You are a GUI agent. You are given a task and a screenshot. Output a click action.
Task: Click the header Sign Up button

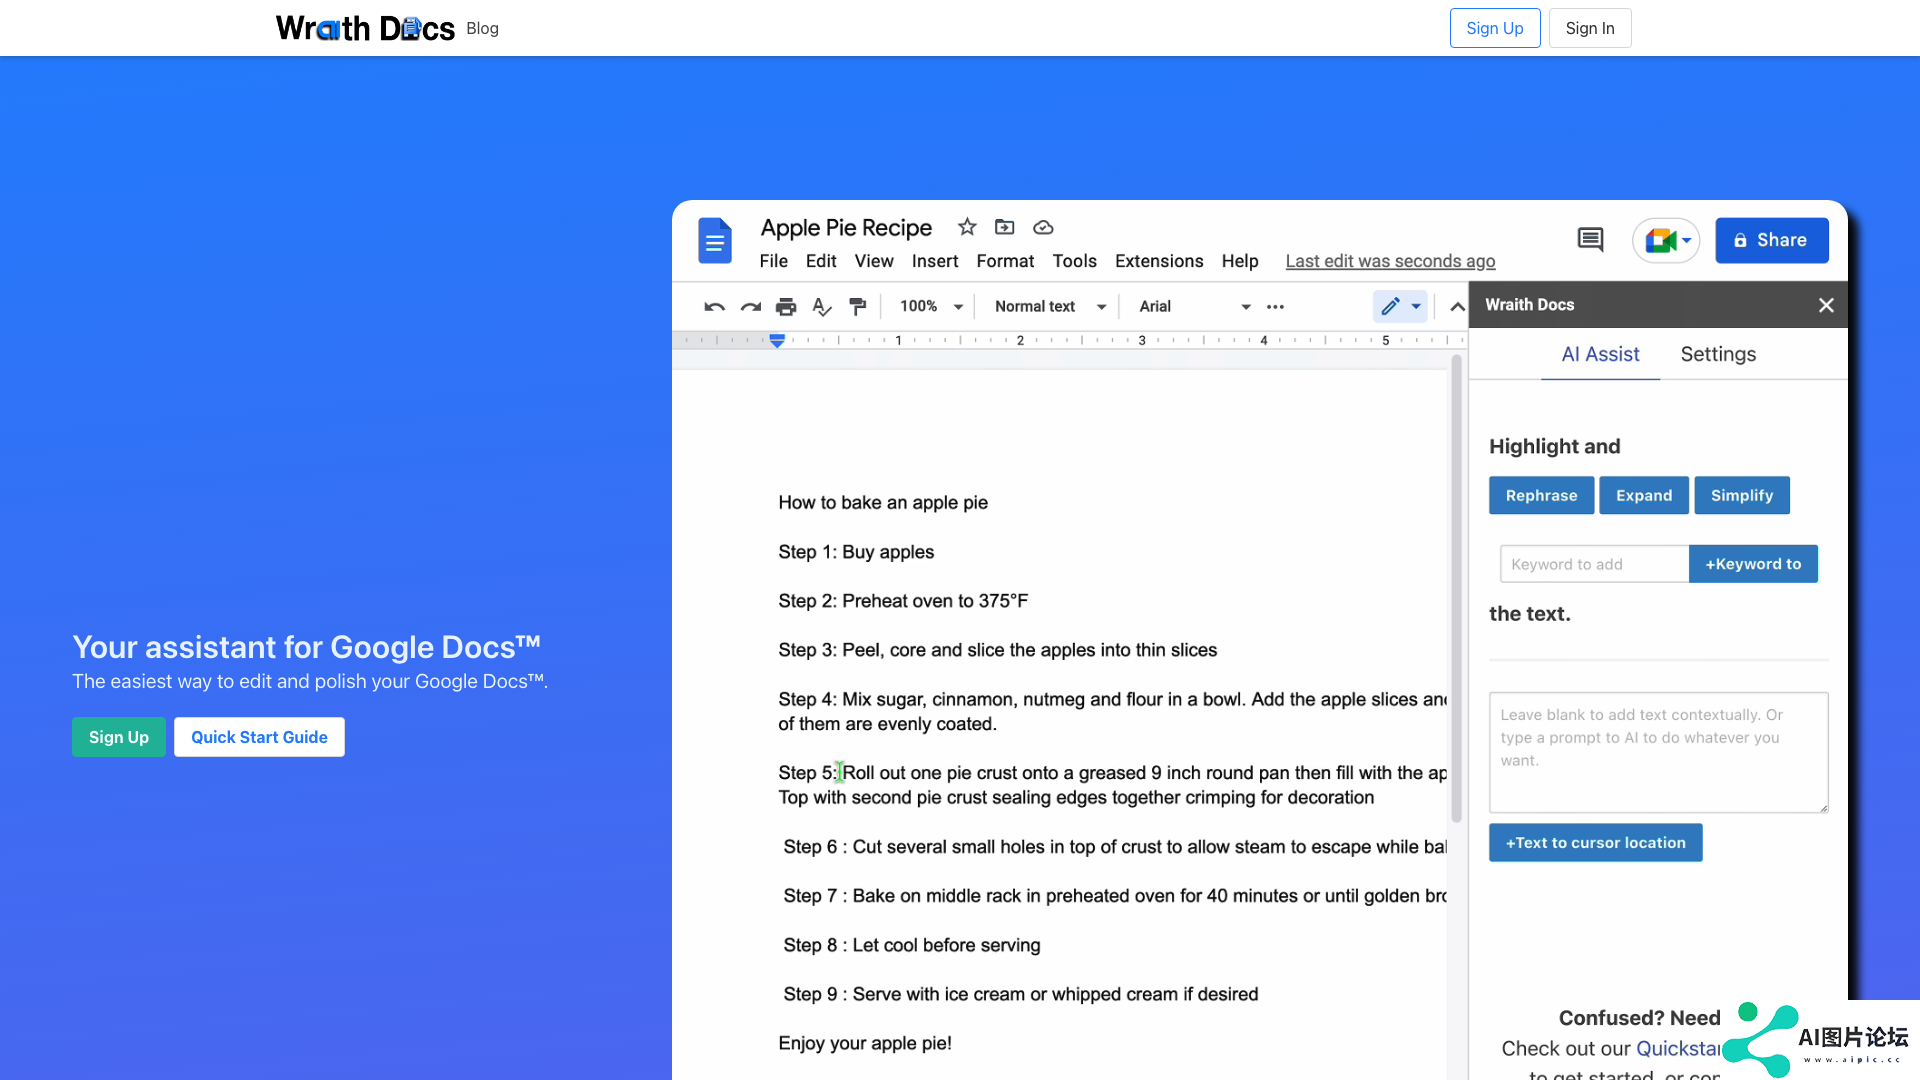point(1495,28)
